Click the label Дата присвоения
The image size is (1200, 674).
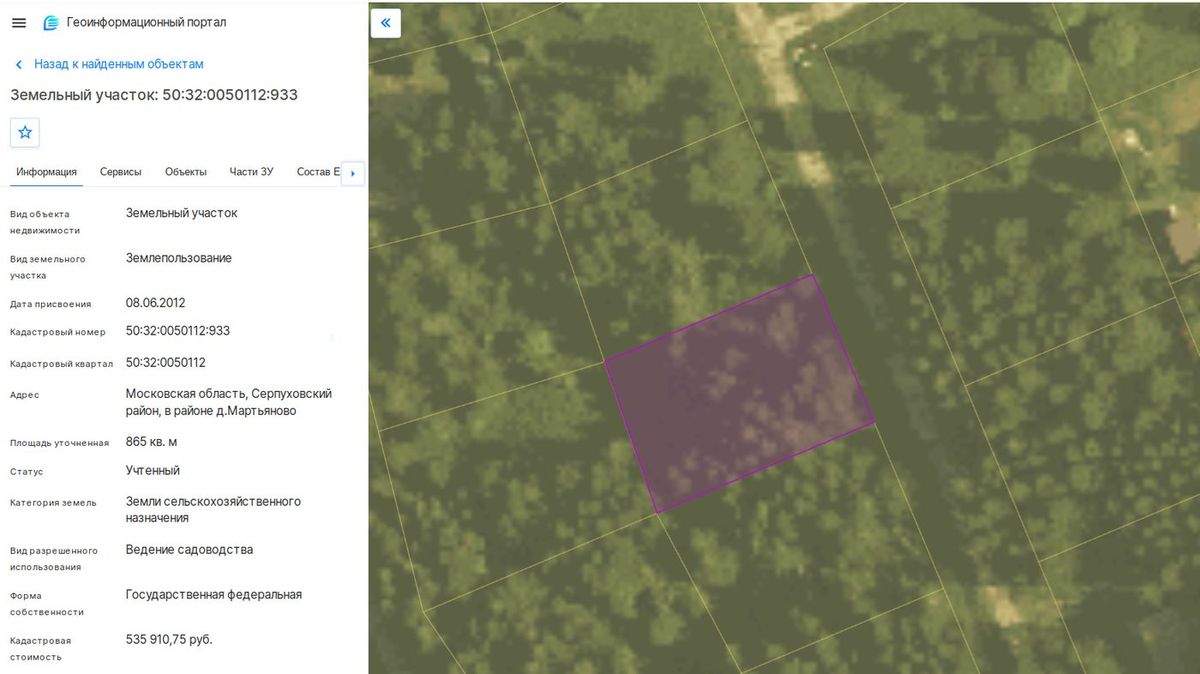click(50, 304)
